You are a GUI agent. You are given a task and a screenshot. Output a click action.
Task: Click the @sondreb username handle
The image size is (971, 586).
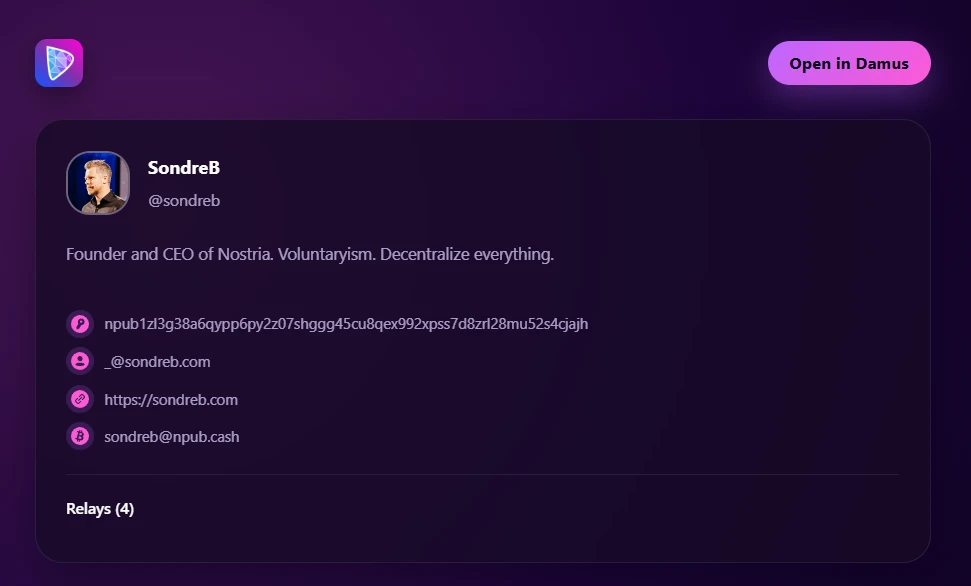point(183,201)
